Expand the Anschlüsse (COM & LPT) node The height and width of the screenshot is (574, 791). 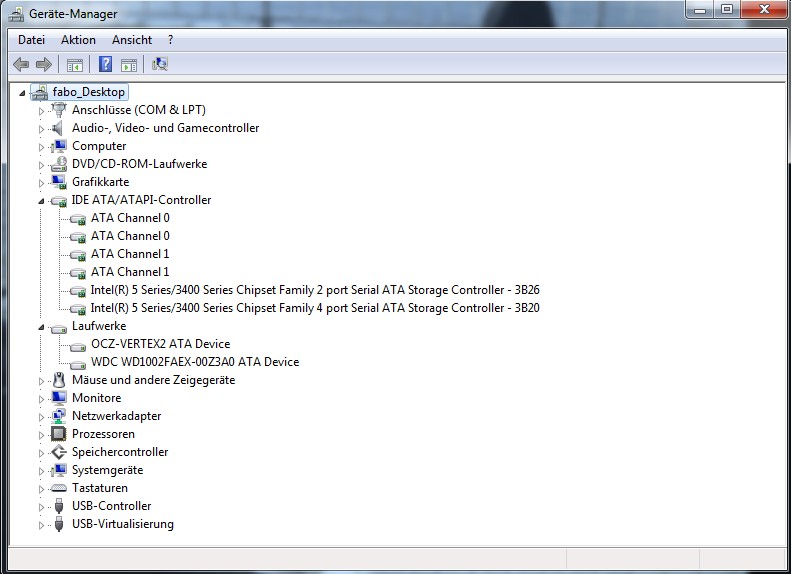coord(41,111)
